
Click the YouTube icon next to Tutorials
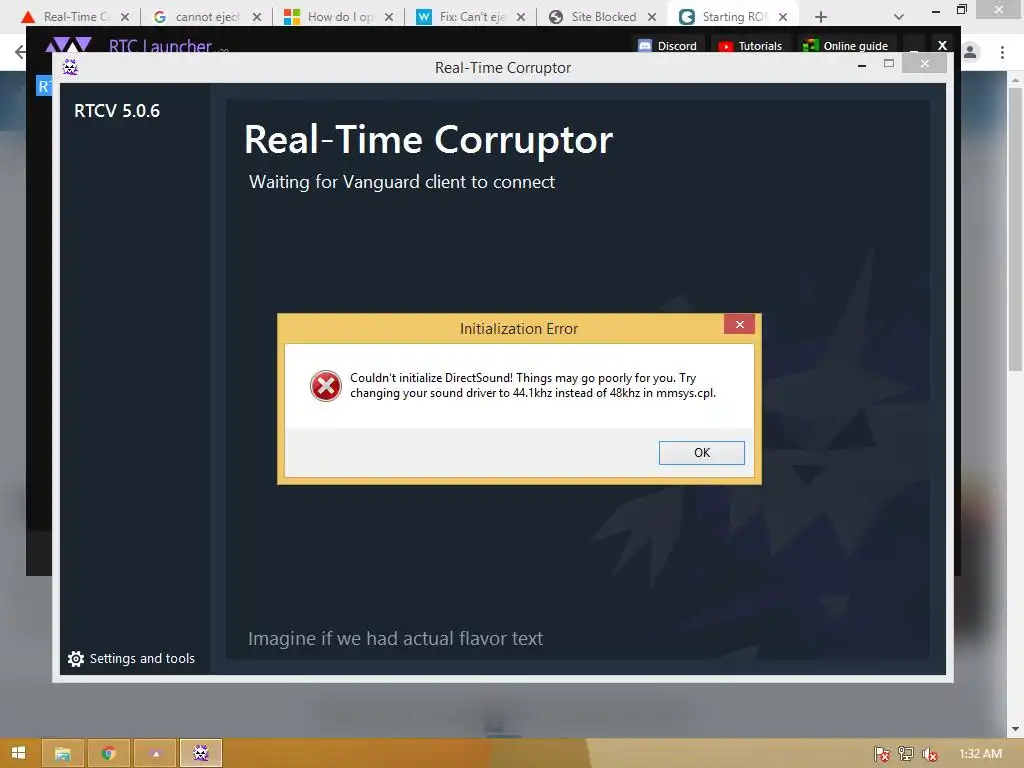726,46
